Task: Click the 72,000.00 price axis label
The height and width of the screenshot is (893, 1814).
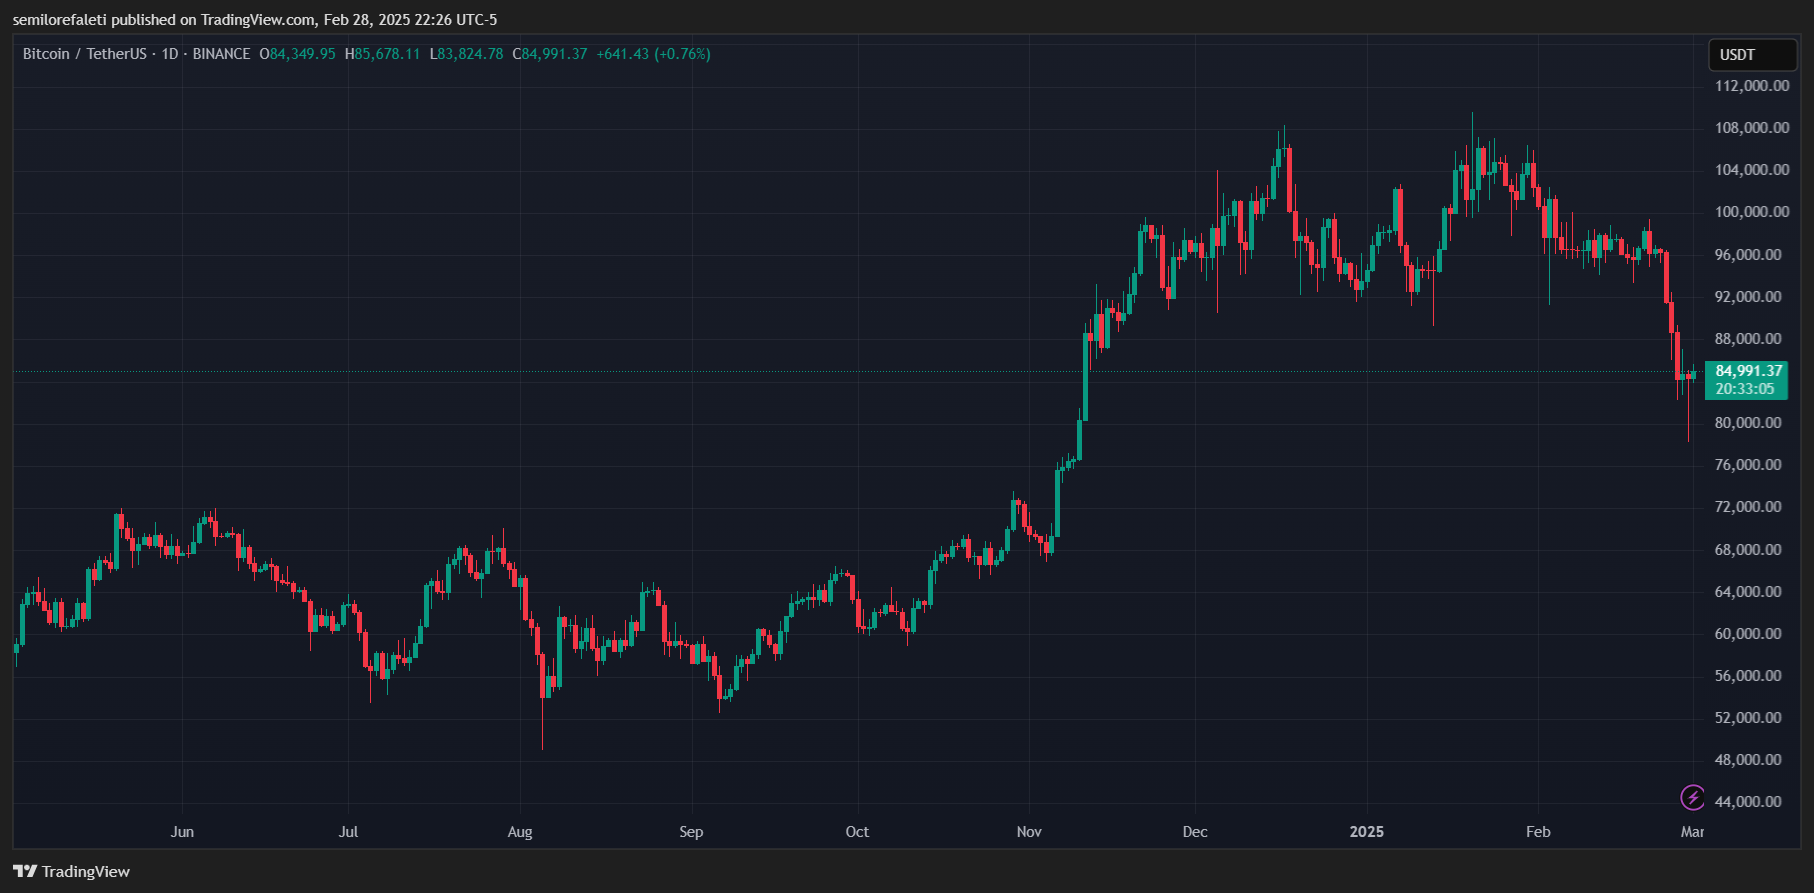Action: tap(1748, 507)
